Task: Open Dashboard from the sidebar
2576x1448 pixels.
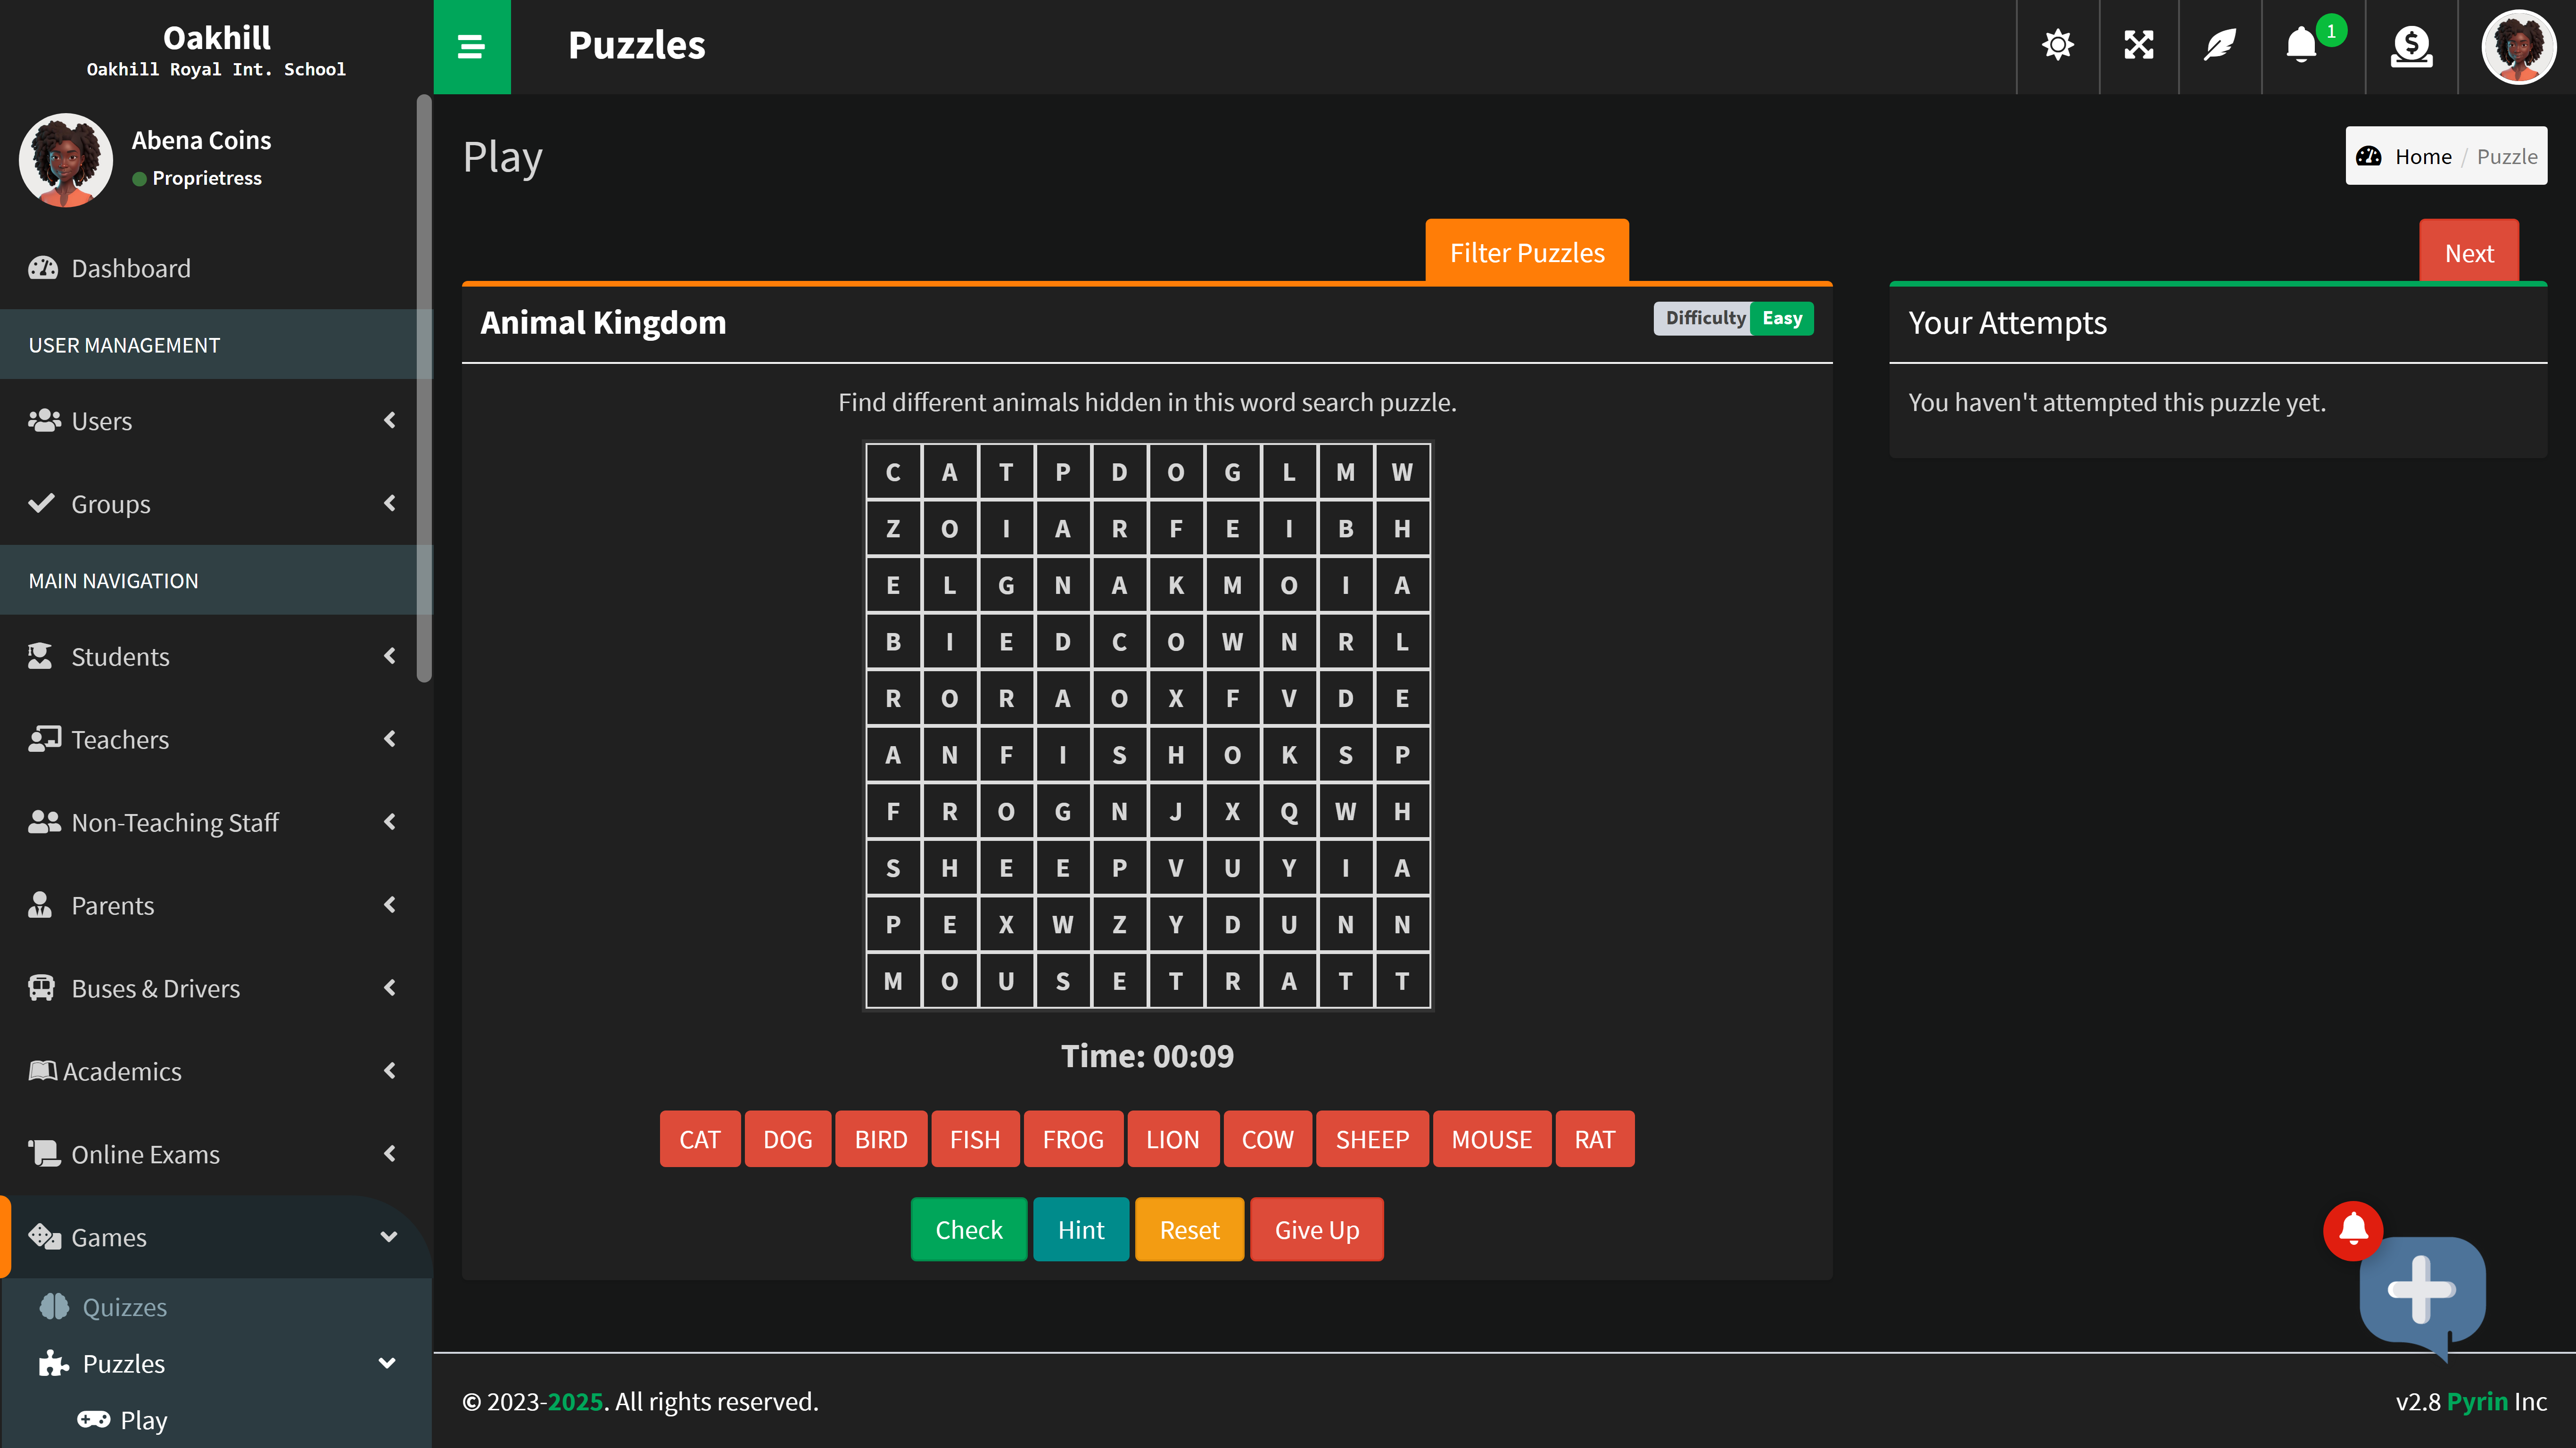Action: pos(130,268)
